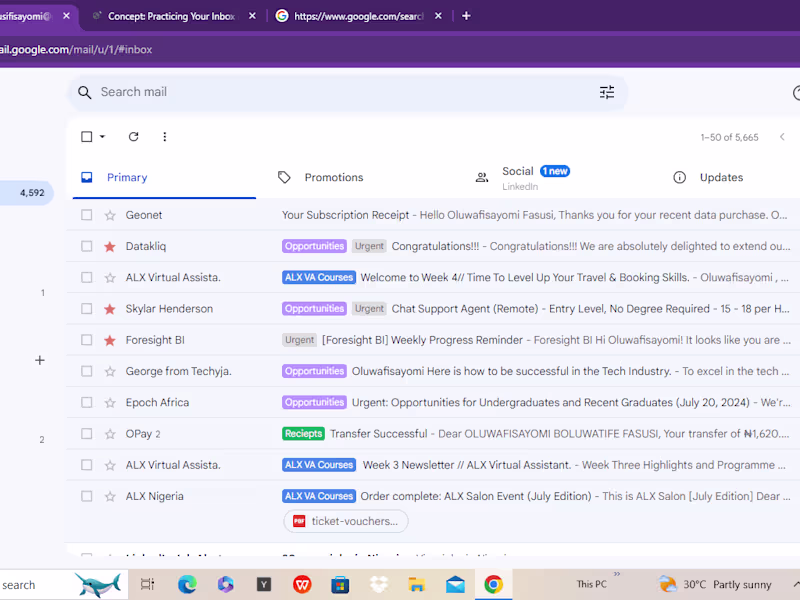The image size is (800, 600).
Task: Launch WPS Office from the taskbar
Action: [x=302, y=584]
